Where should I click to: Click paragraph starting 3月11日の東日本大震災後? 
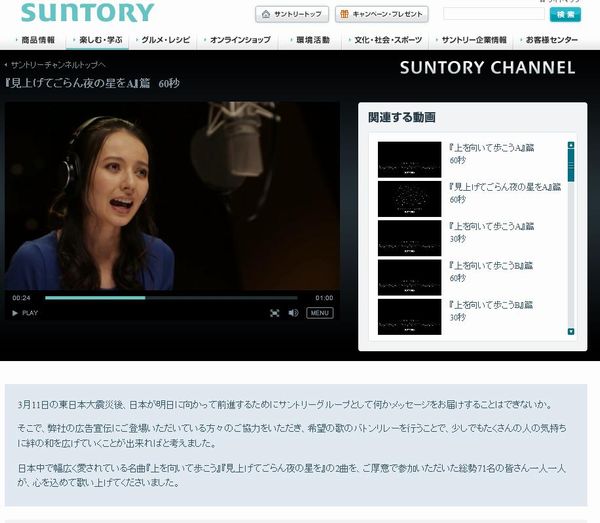pyautogui.click(x=285, y=405)
